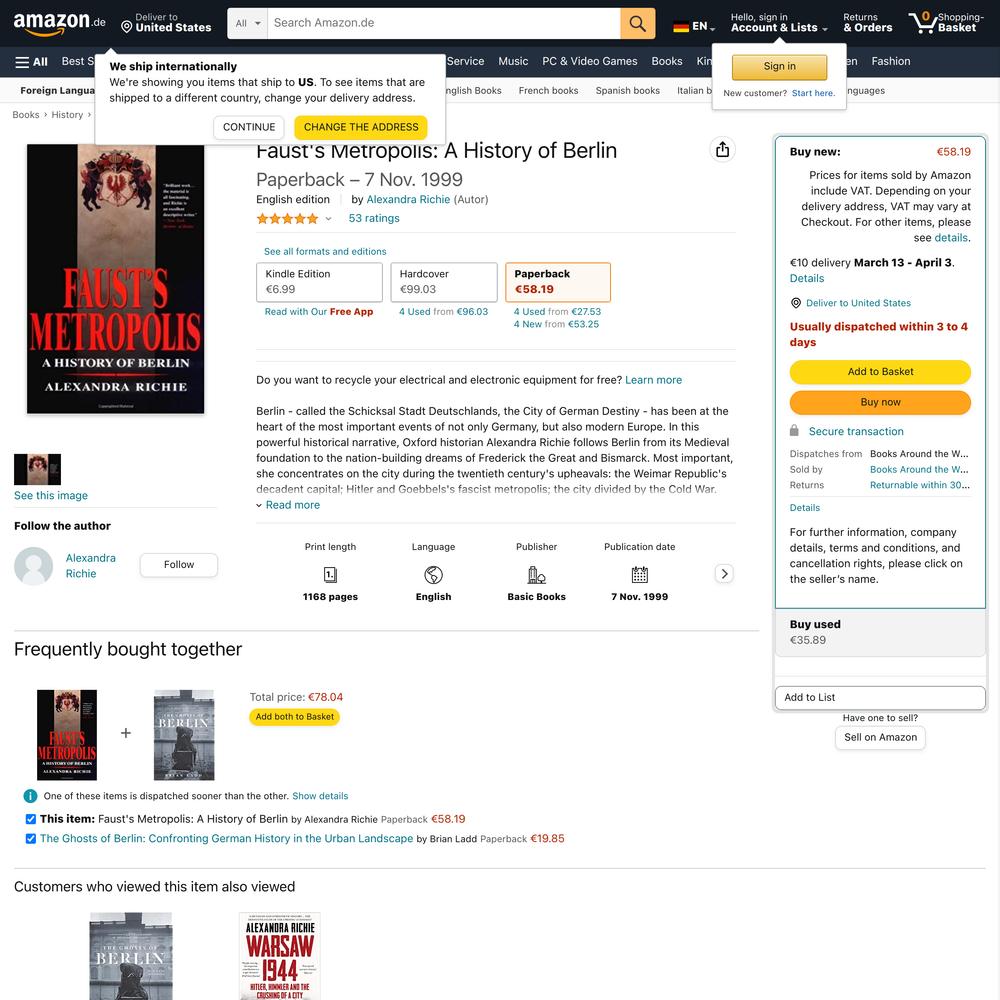Click the orange search magnifier button
The height and width of the screenshot is (1000, 1000).
point(637,24)
